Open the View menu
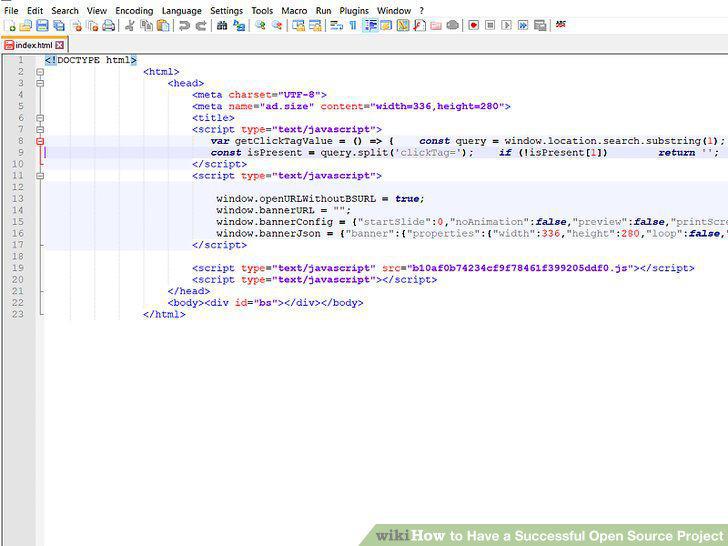The width and height of the screenshot is (728, 546). coord(97,10)
